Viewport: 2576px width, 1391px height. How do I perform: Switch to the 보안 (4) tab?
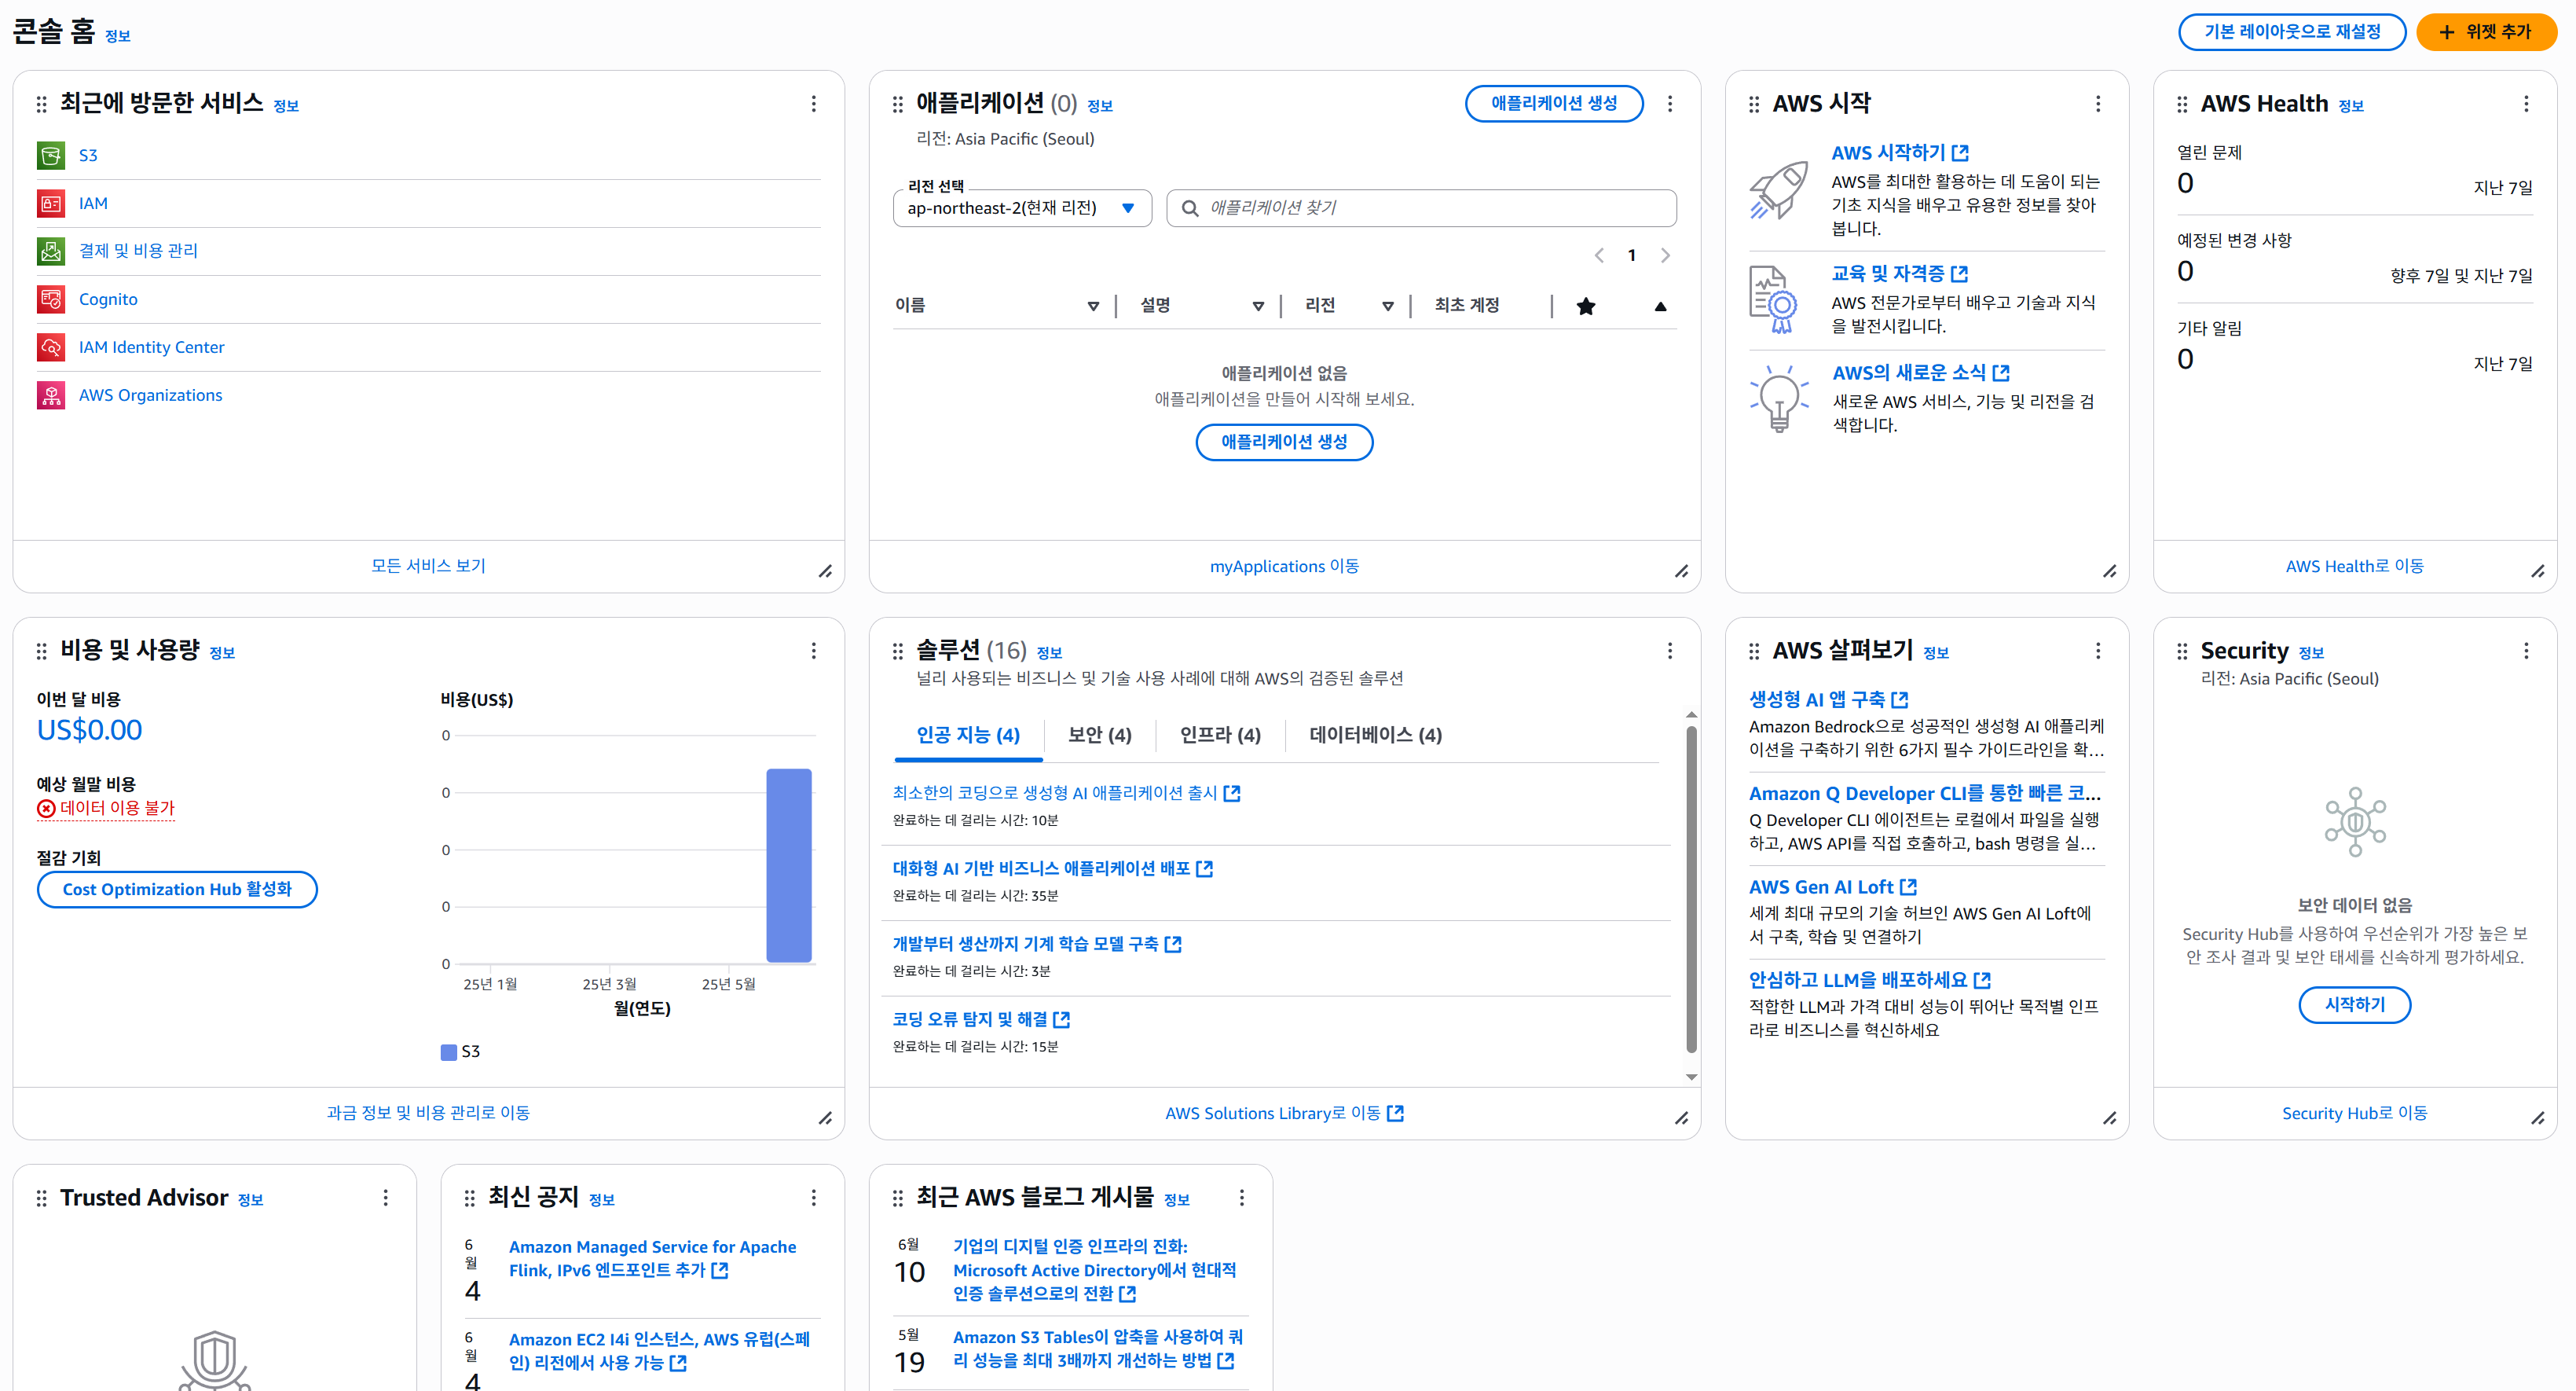click(1099, 735)
